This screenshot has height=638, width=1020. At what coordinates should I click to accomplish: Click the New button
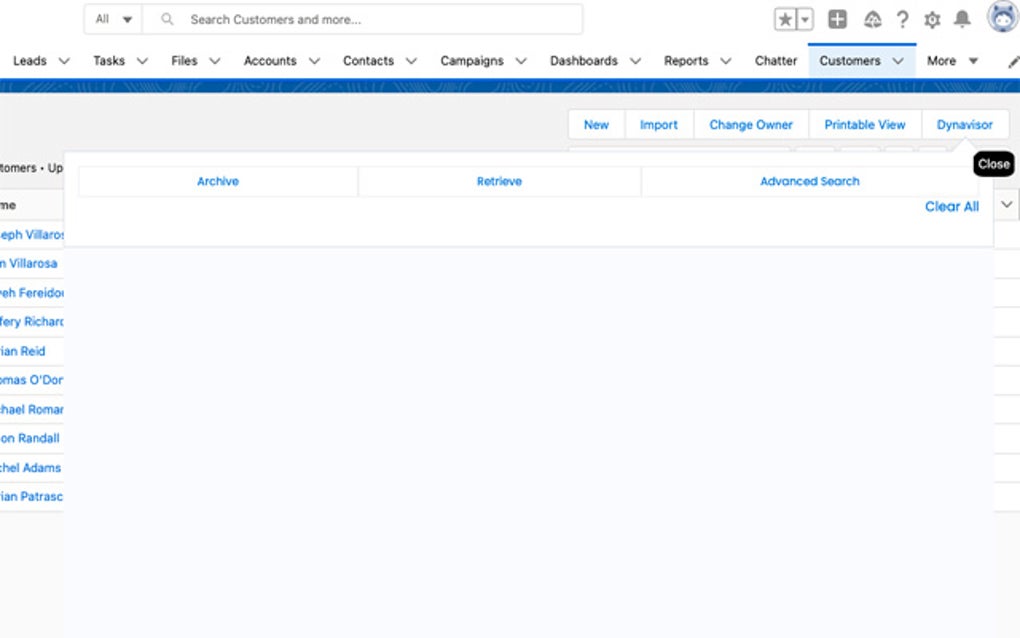tap(595, 124)
